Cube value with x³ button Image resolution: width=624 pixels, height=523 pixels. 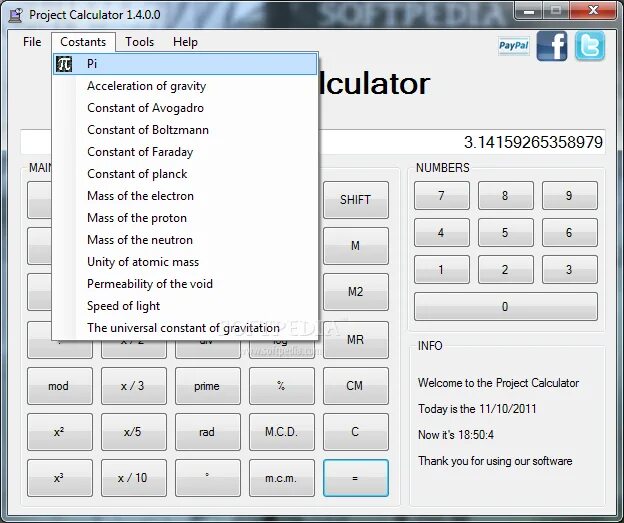point(60,478)
